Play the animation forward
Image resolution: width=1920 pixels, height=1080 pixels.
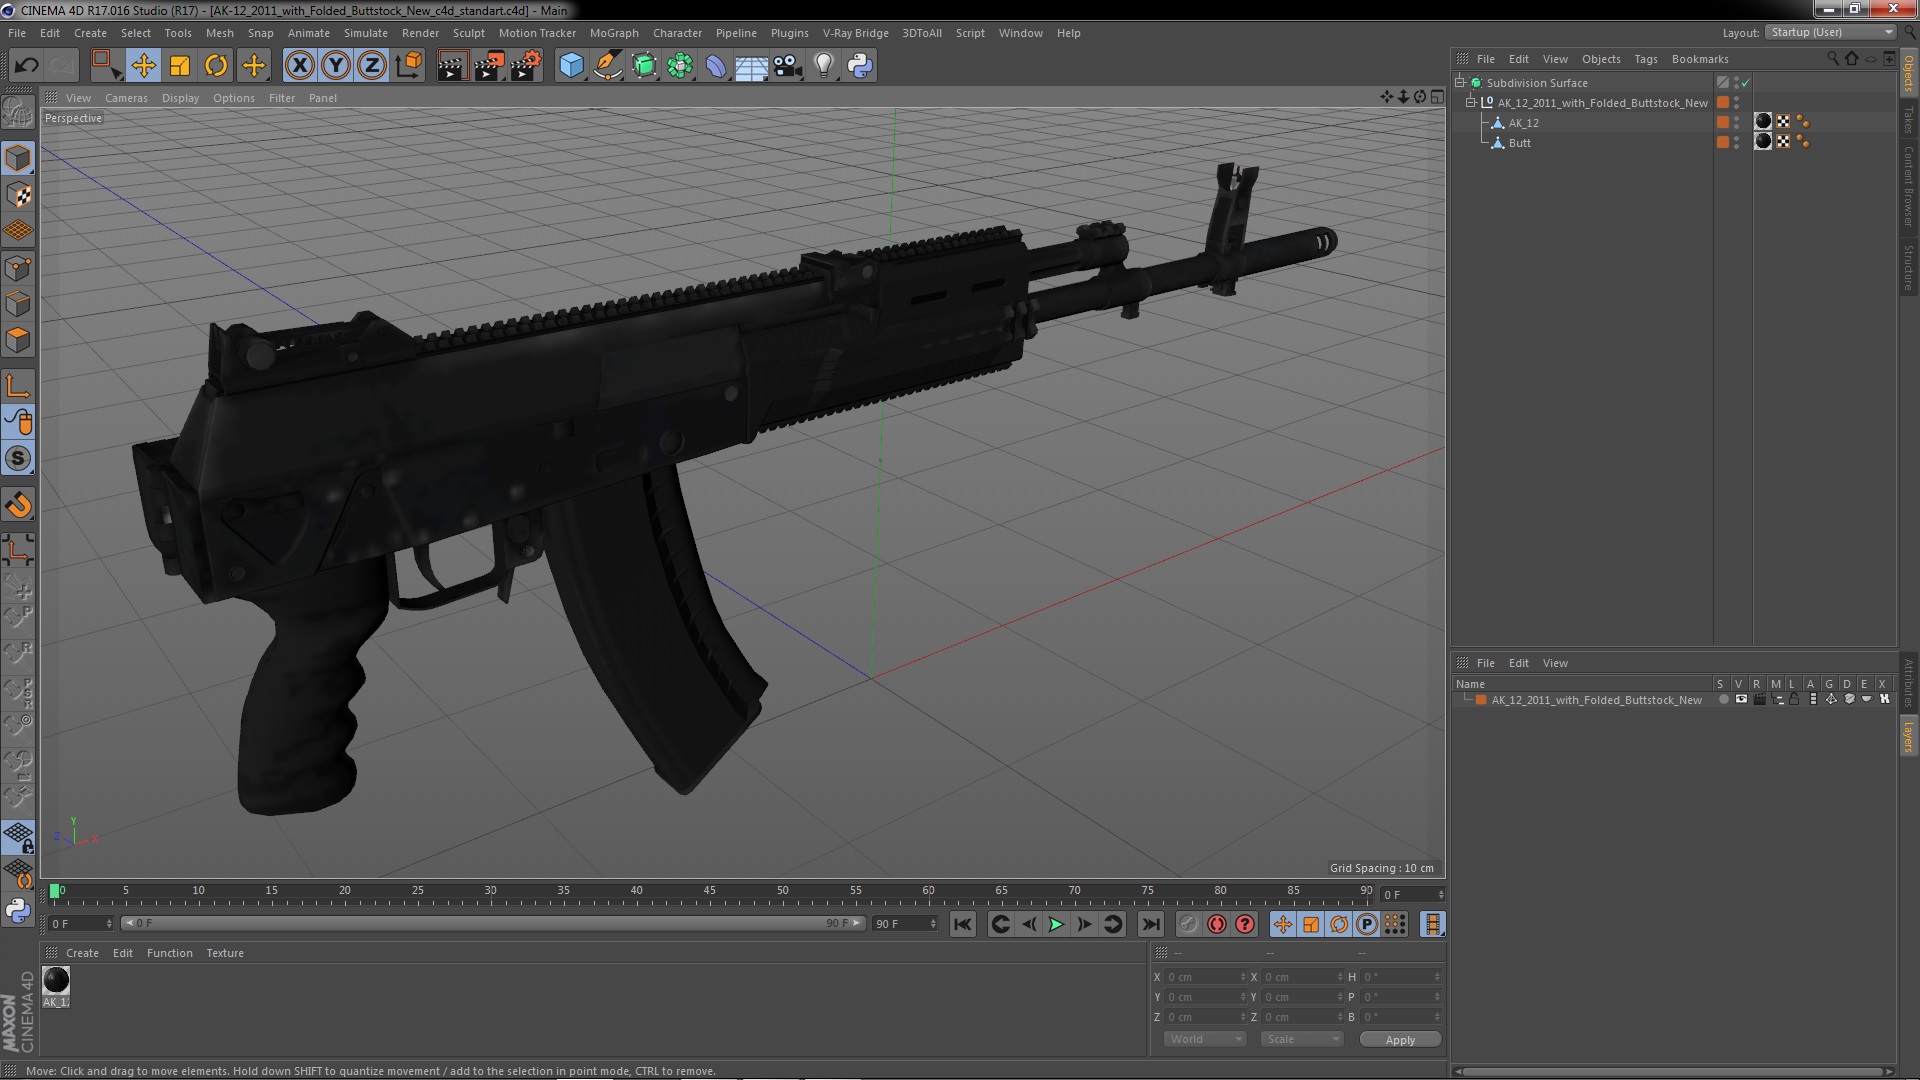pyautogui.click(x=1056, y=925)
